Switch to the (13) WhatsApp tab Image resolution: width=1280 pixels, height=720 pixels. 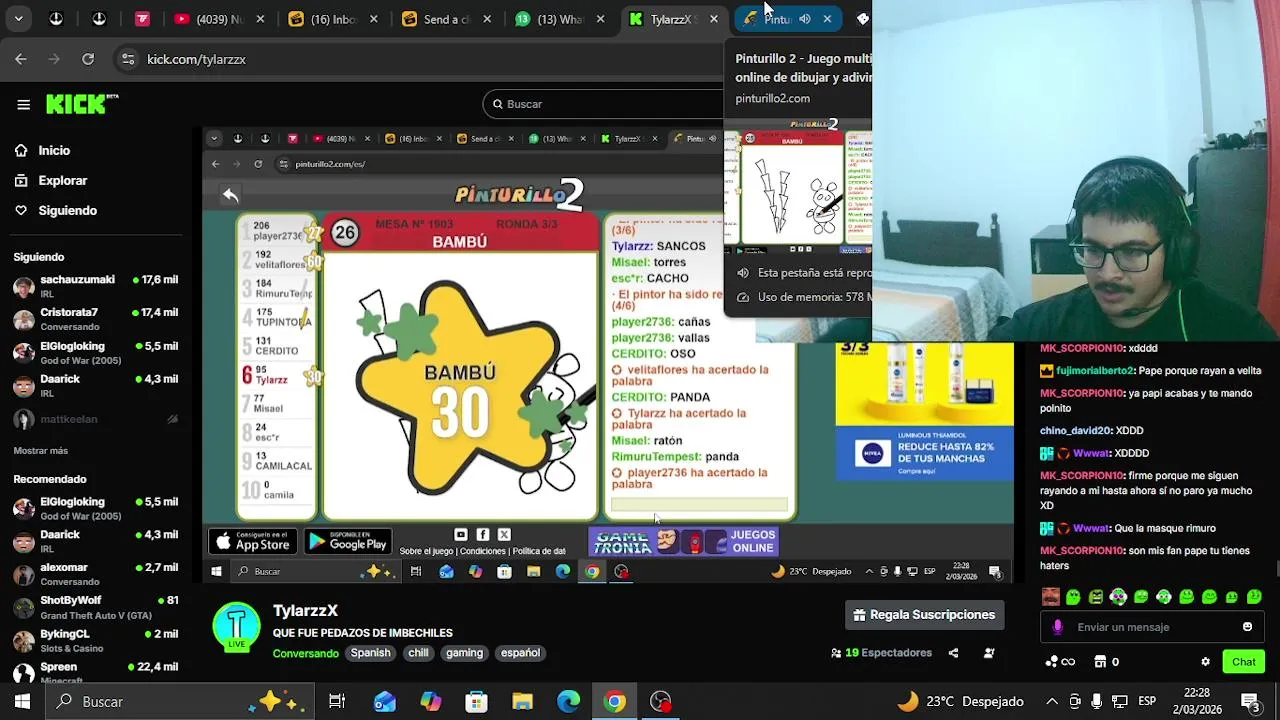560,19
